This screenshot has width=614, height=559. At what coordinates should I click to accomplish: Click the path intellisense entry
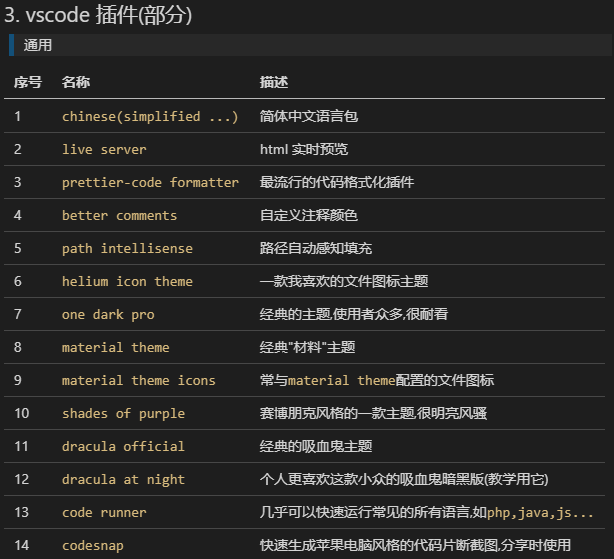127,248
